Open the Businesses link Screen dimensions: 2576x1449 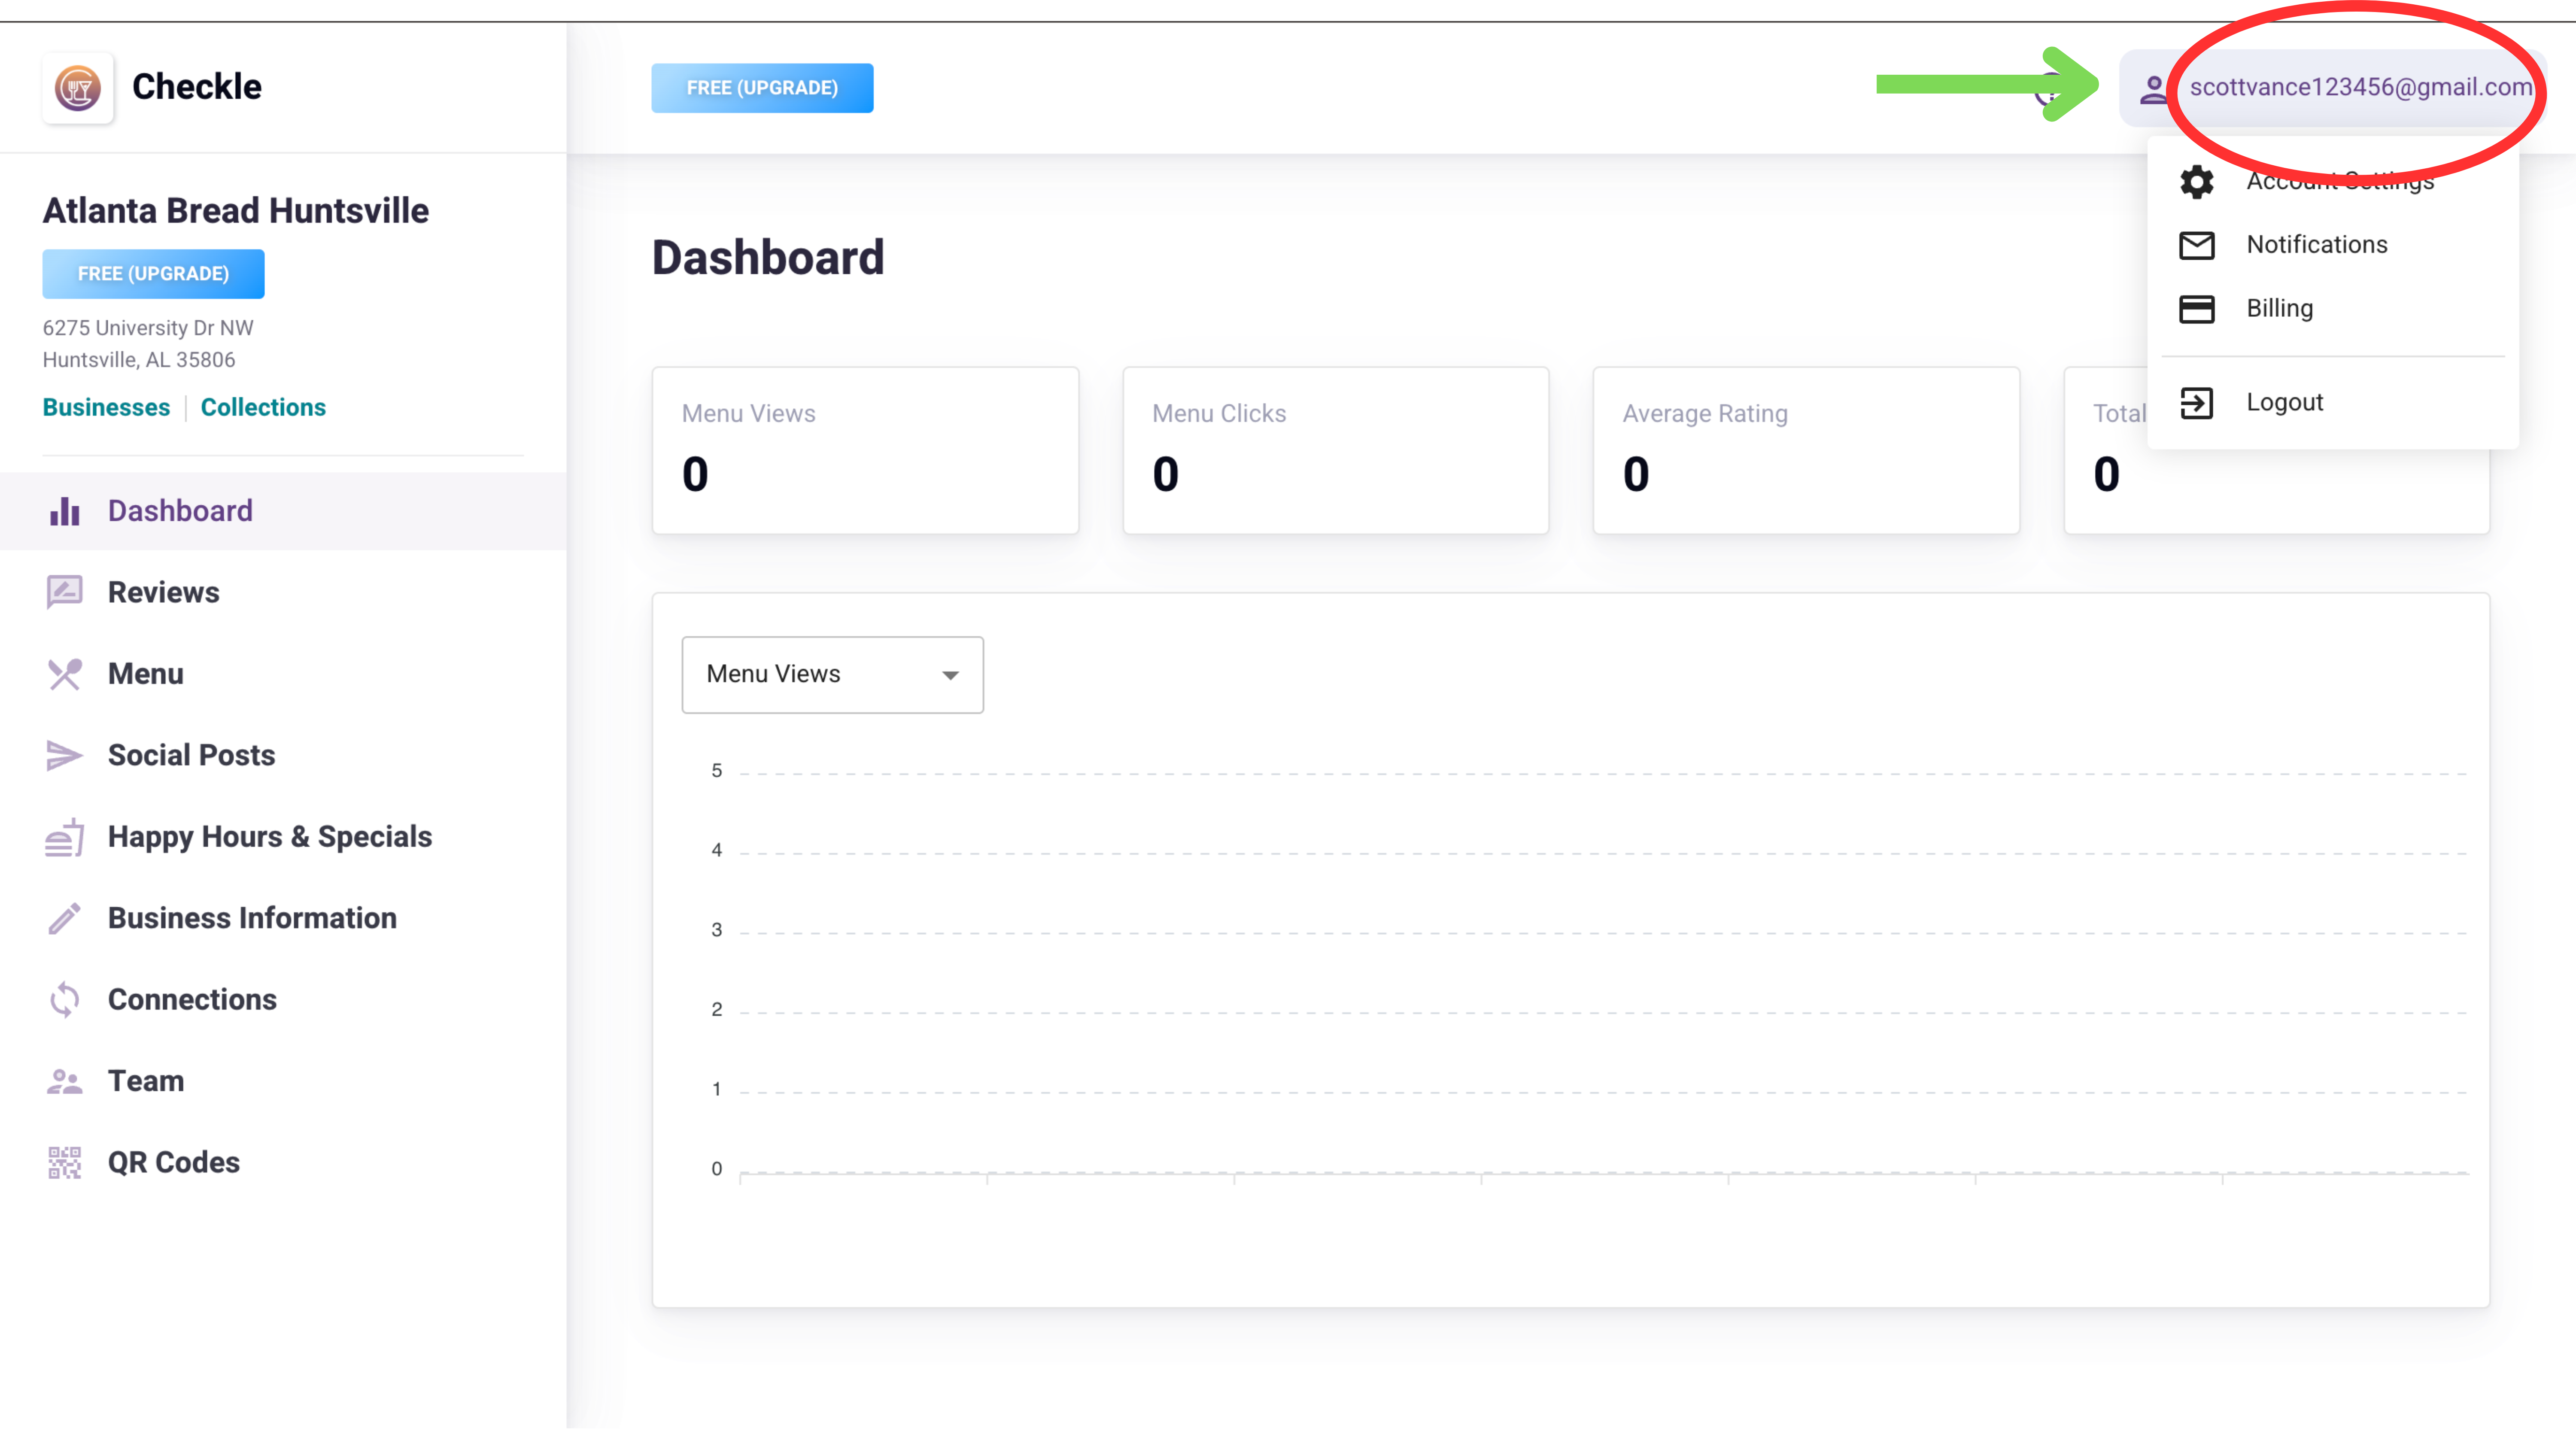click(106, 408)
